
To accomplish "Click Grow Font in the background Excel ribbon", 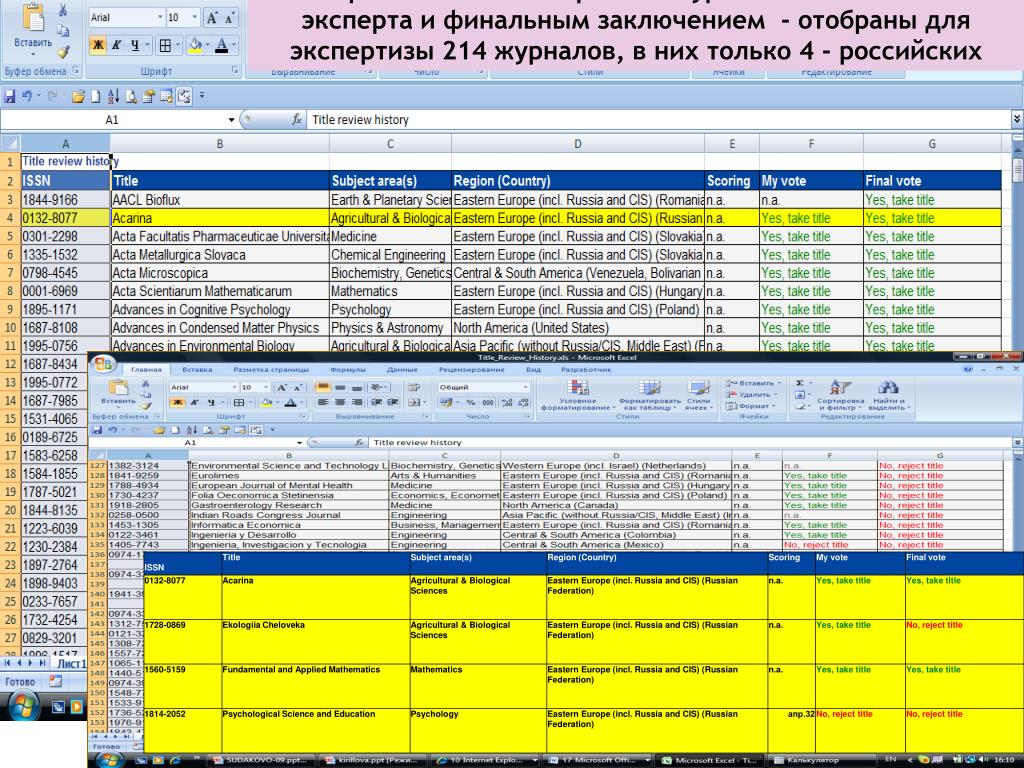I will click(x=212, y=18).
